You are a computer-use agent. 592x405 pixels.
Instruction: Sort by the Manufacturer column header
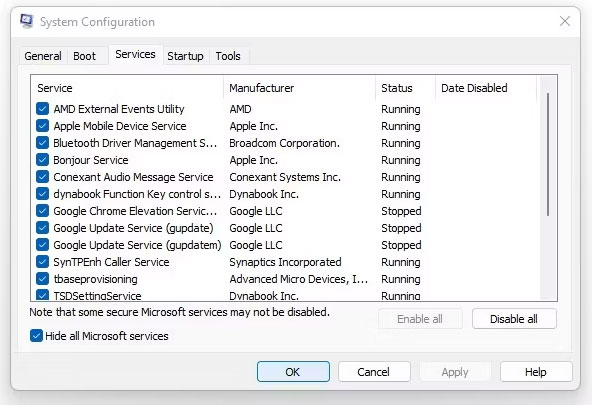(x=299, y=88)
